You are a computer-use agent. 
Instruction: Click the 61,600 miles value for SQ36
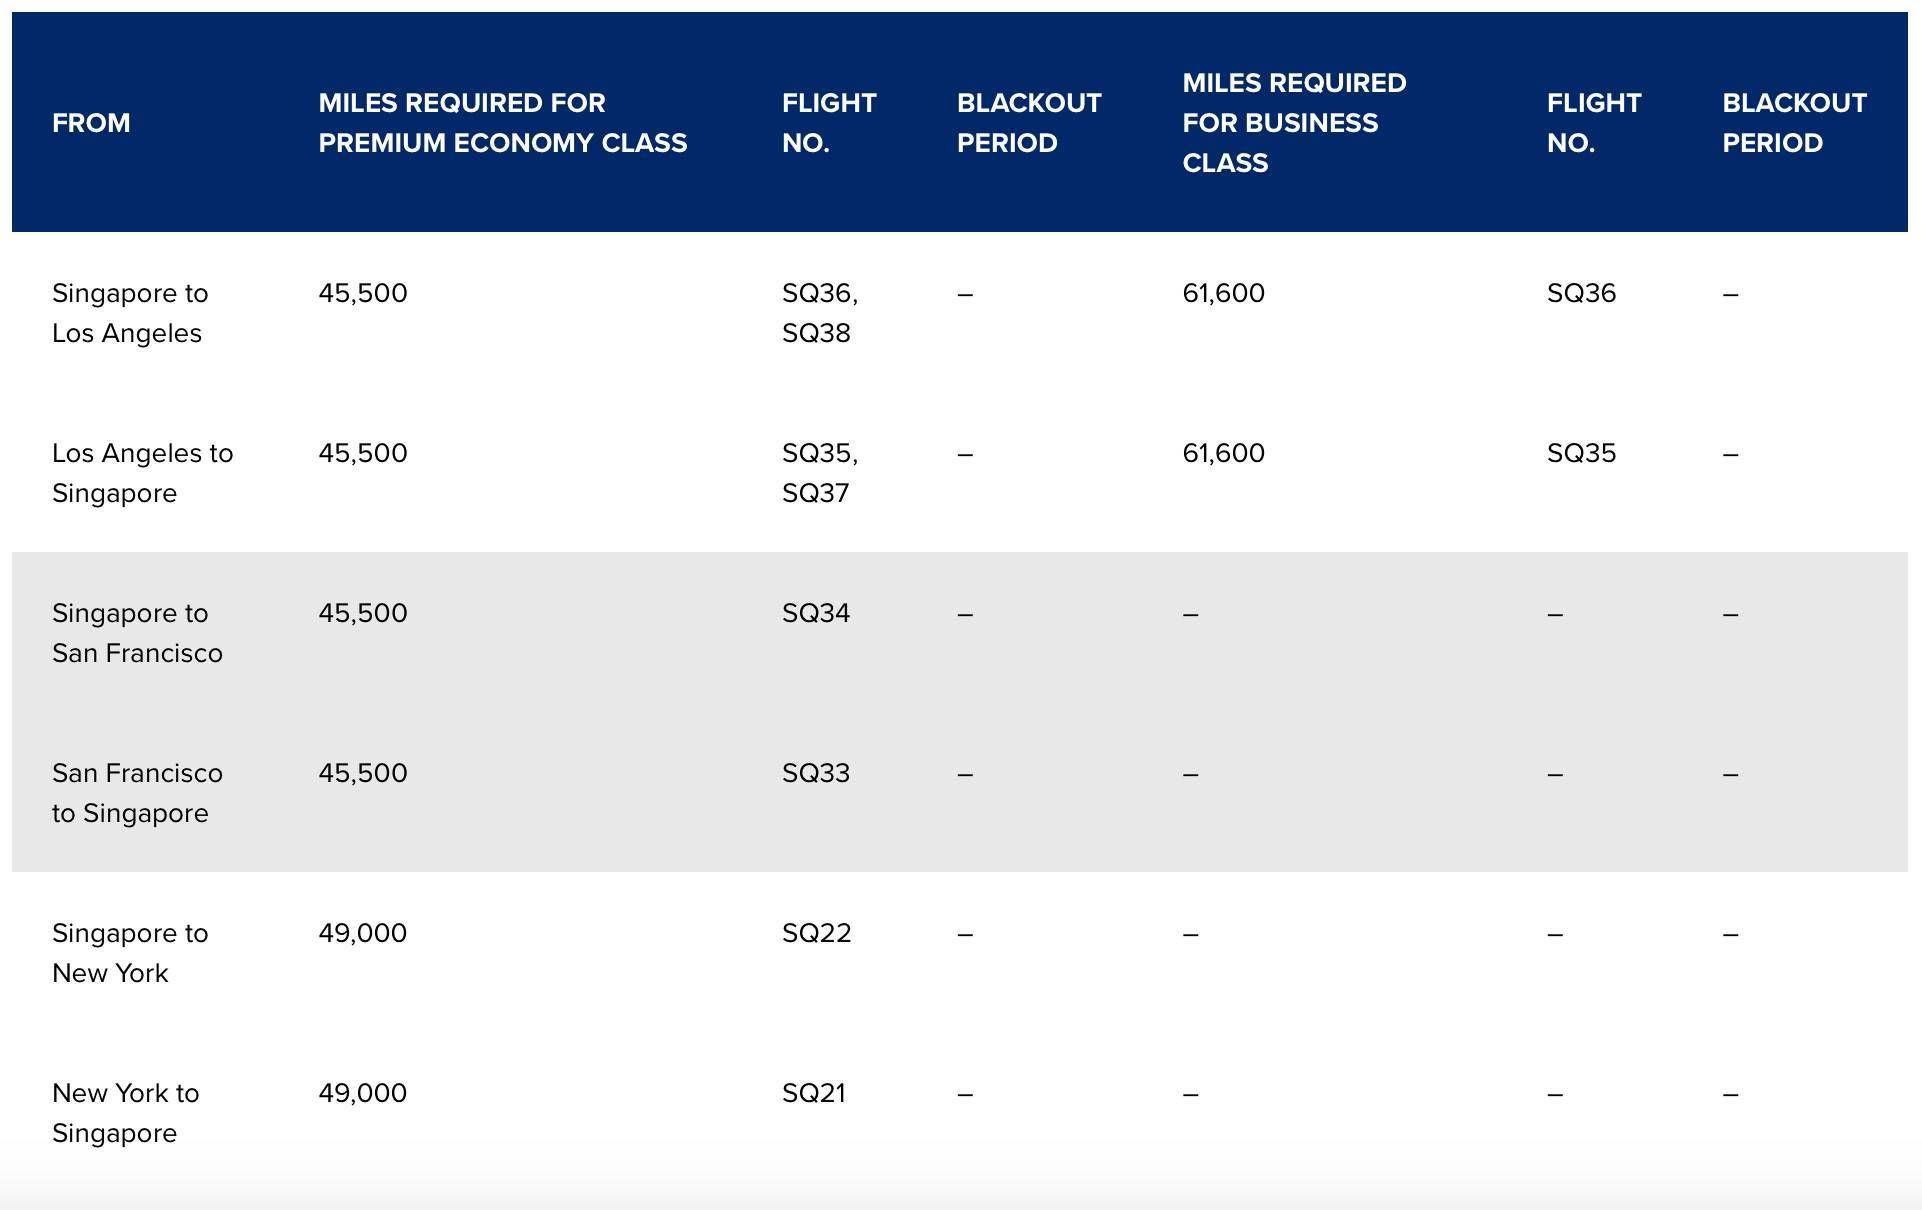[x=1223, y=293]
